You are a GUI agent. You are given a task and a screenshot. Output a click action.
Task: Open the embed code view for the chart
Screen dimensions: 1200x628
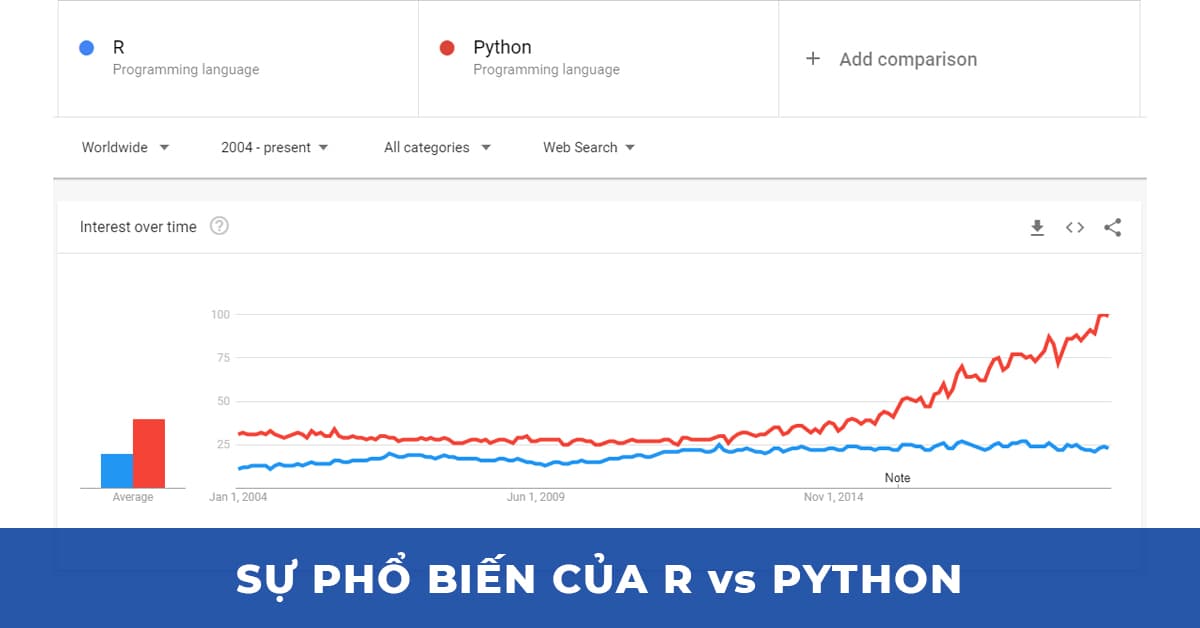tap(1075, 227)
